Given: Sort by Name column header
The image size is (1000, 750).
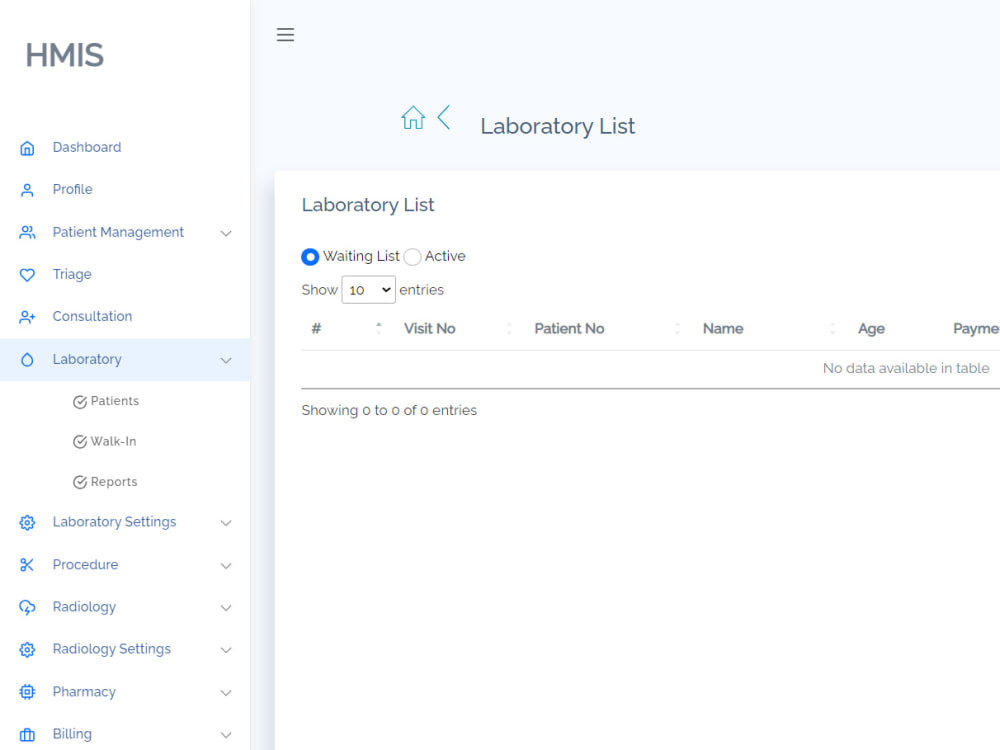Looking at the screenshot, I should point(723,328).
